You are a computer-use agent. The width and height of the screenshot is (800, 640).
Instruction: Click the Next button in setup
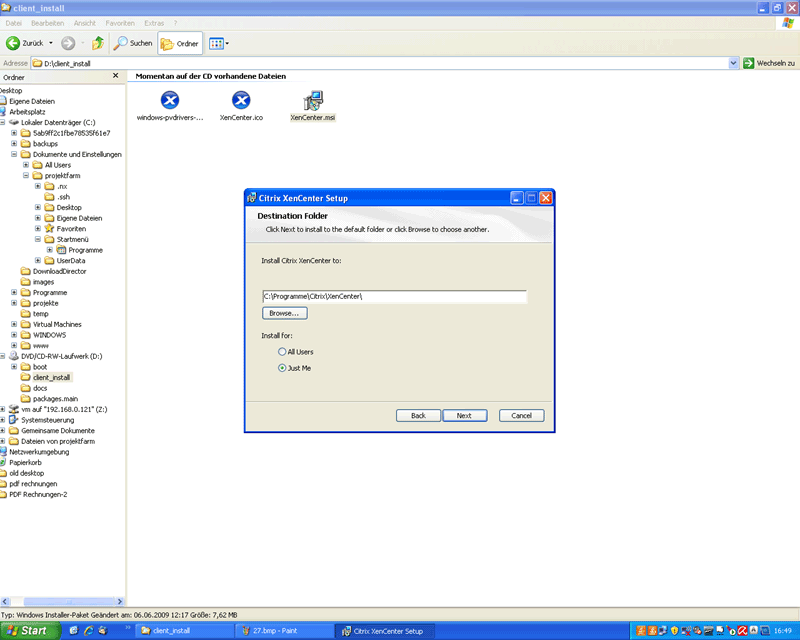(x=464, y=415)
